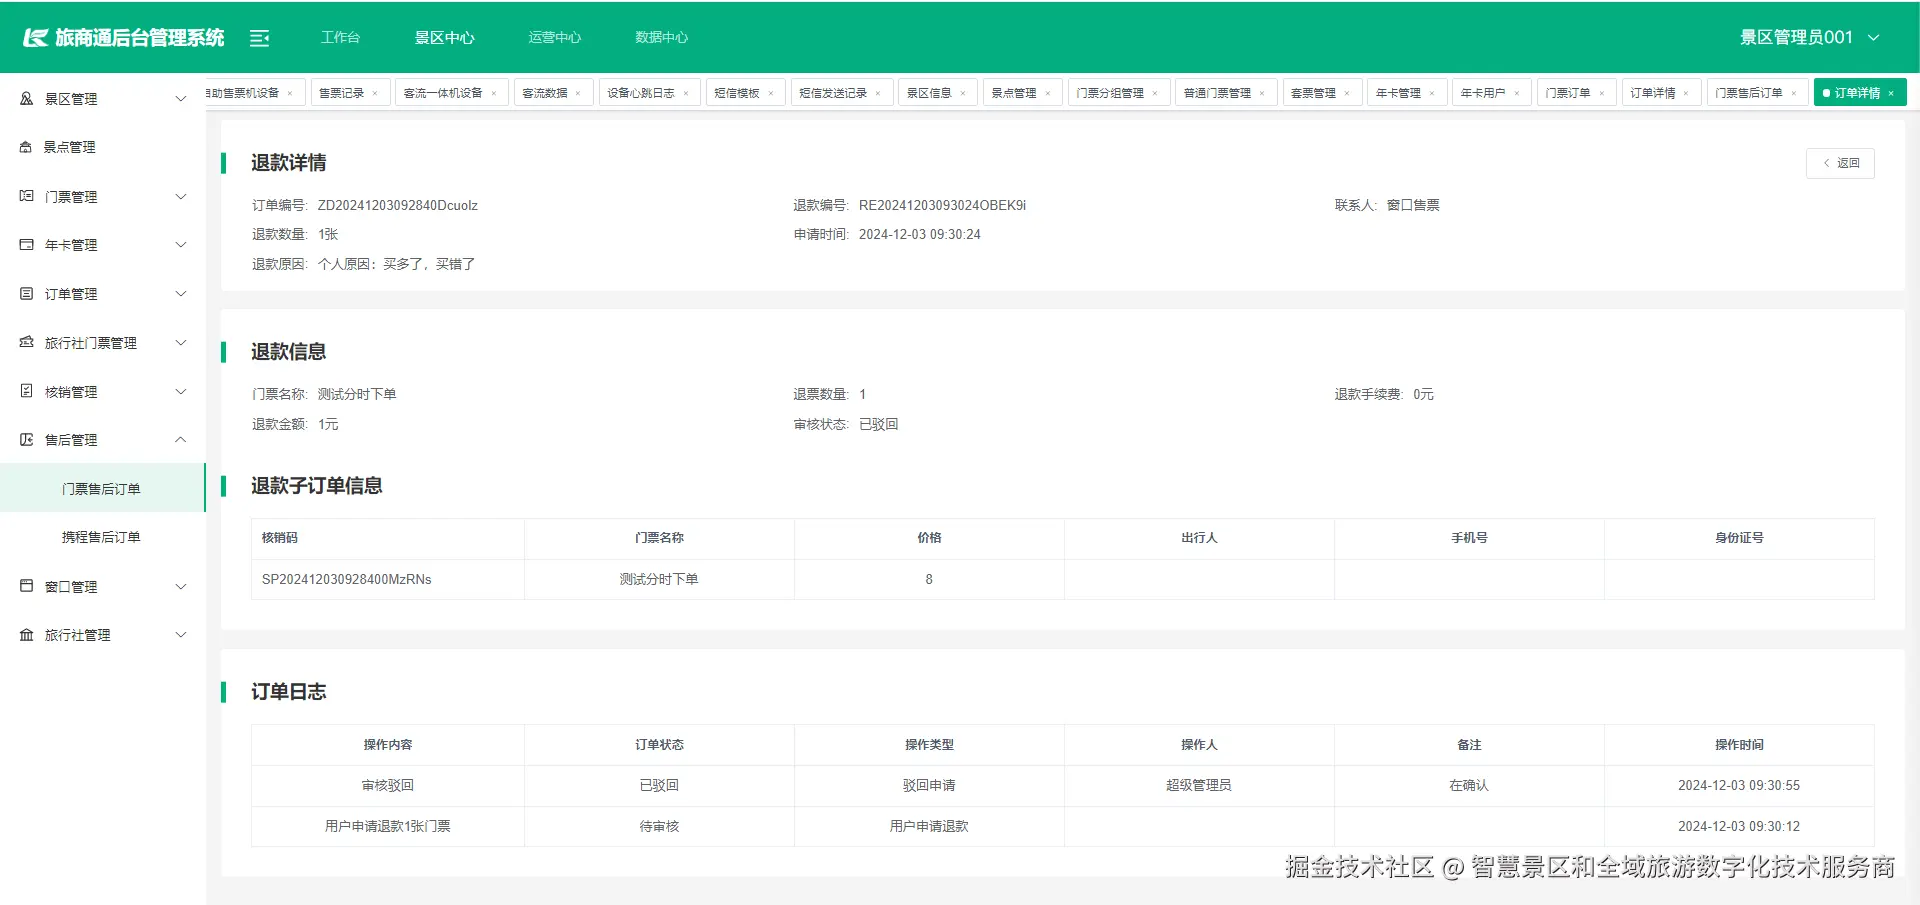Screen dimensions: 1920x905
Task: Click the 订单管理 sidebar icon
Action: click(x=25, y=293)
